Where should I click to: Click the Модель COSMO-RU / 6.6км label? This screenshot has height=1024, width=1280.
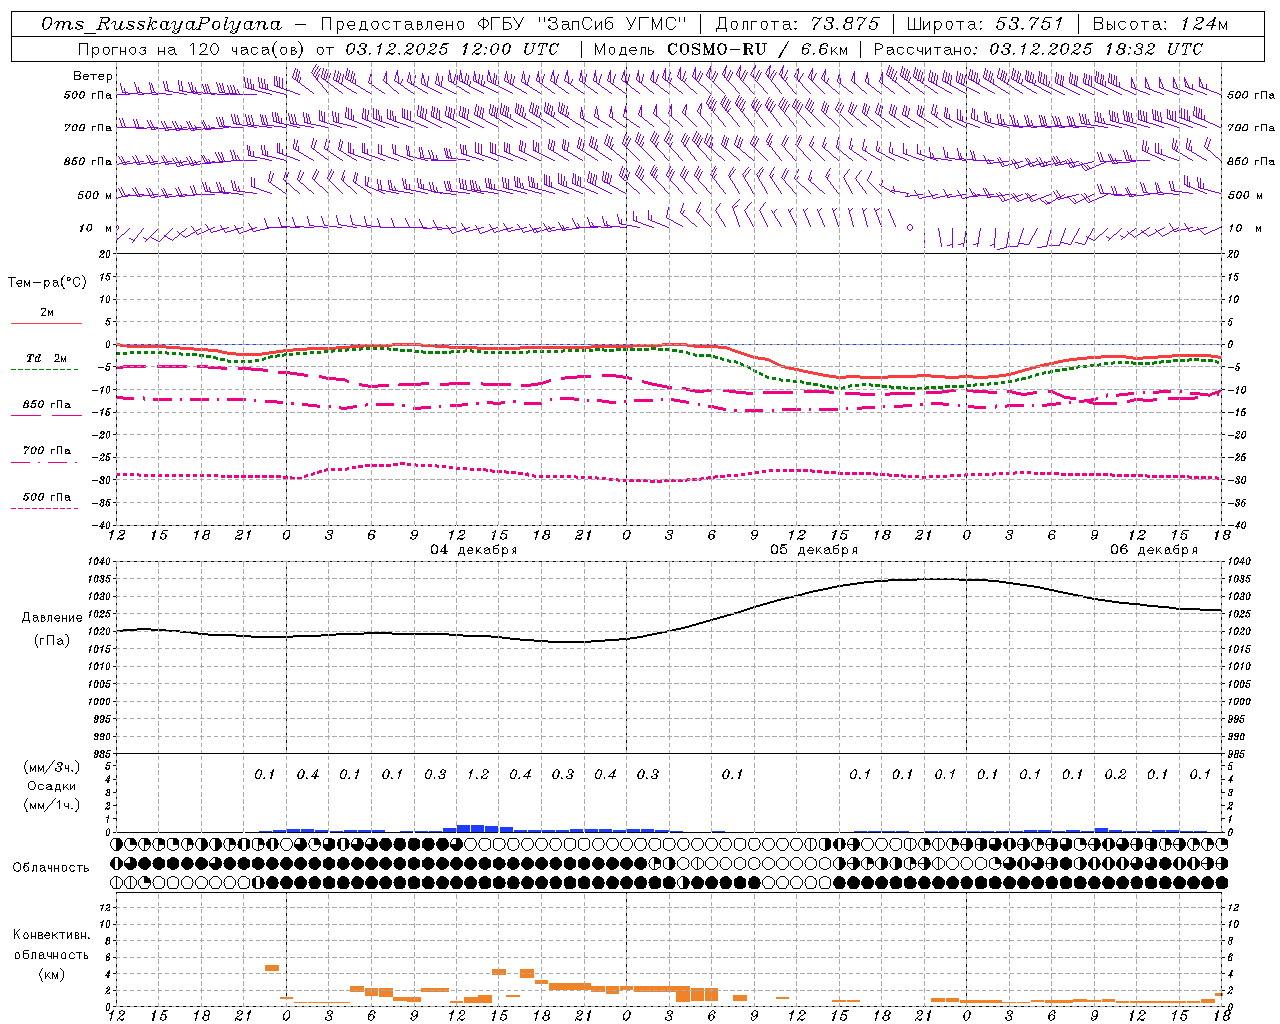(720, 49)
